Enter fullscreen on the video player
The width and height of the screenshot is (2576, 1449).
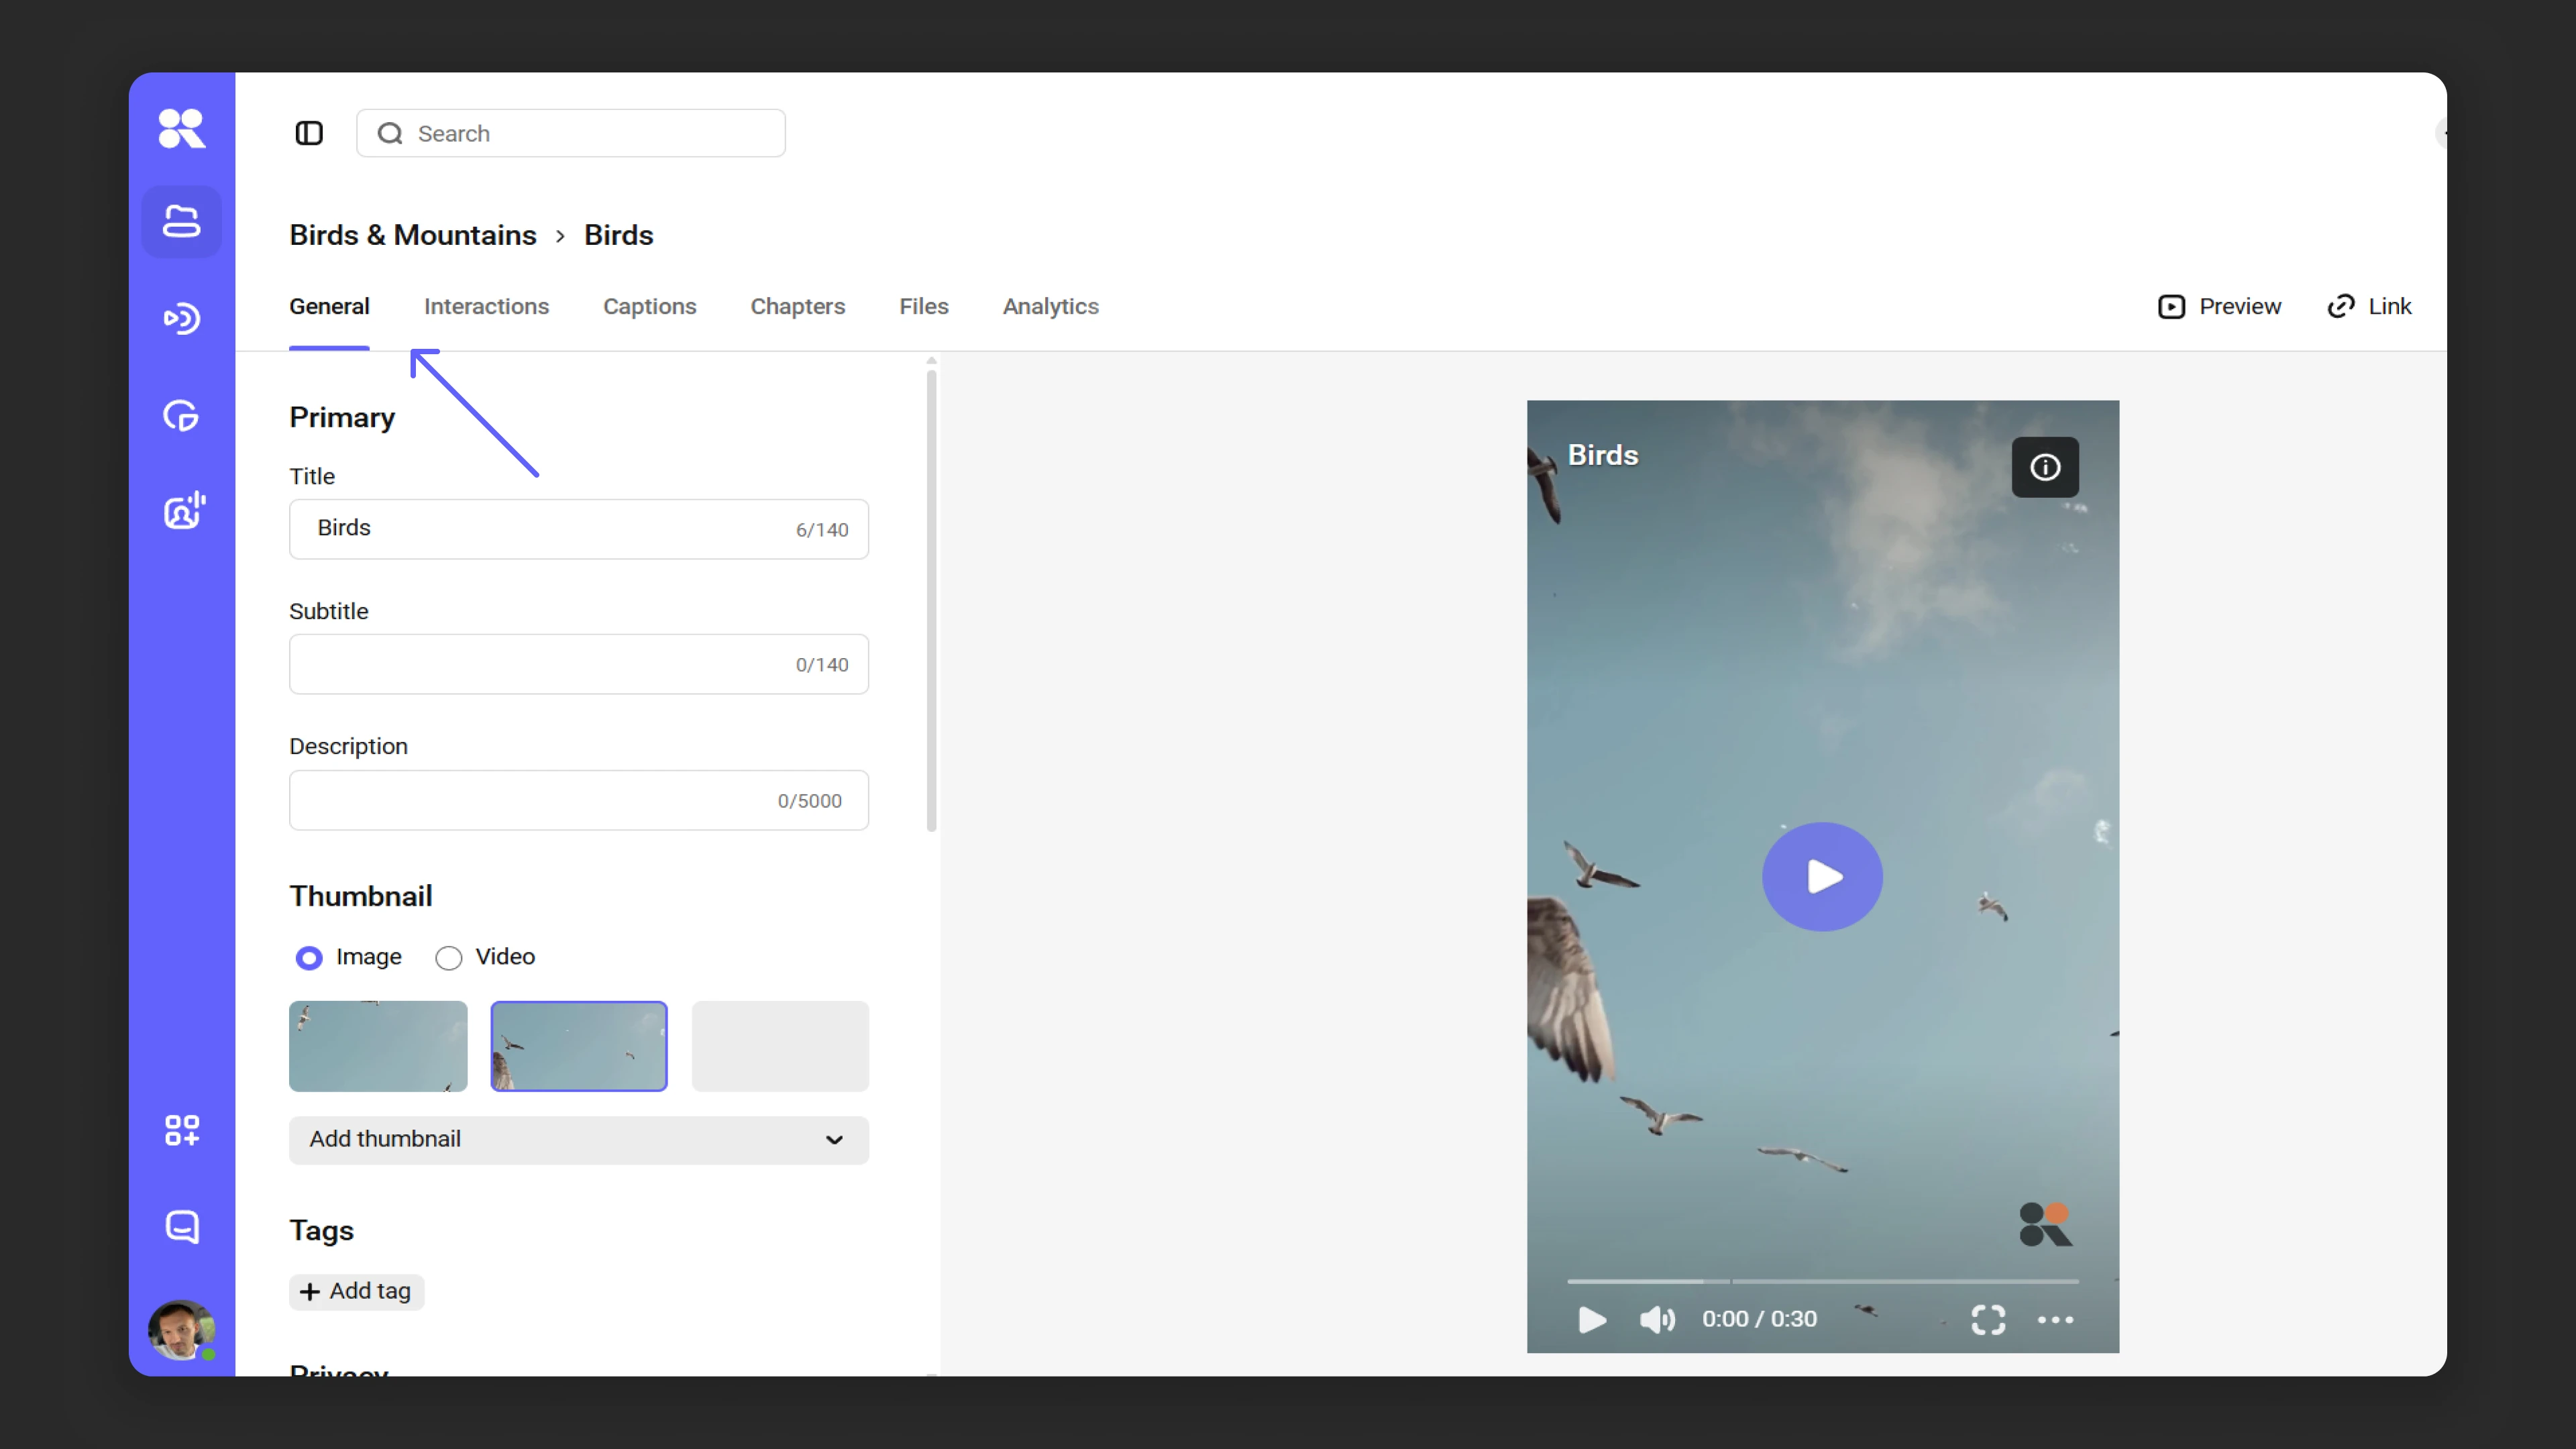[x=1988, y=1320]
